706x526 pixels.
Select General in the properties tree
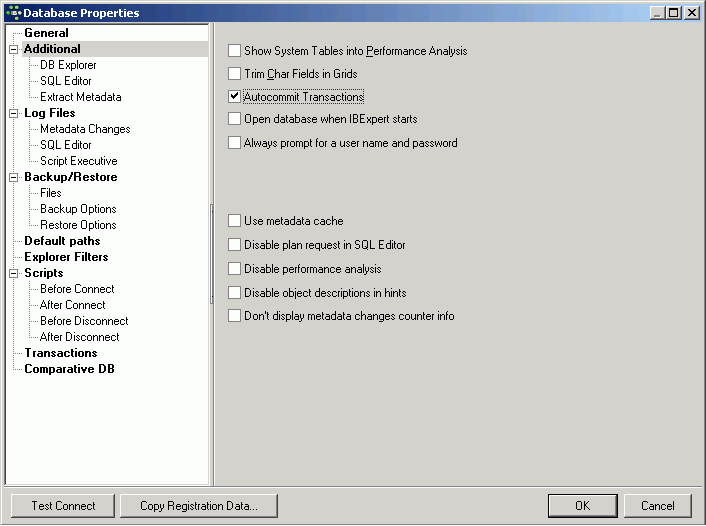coord(46,33)
